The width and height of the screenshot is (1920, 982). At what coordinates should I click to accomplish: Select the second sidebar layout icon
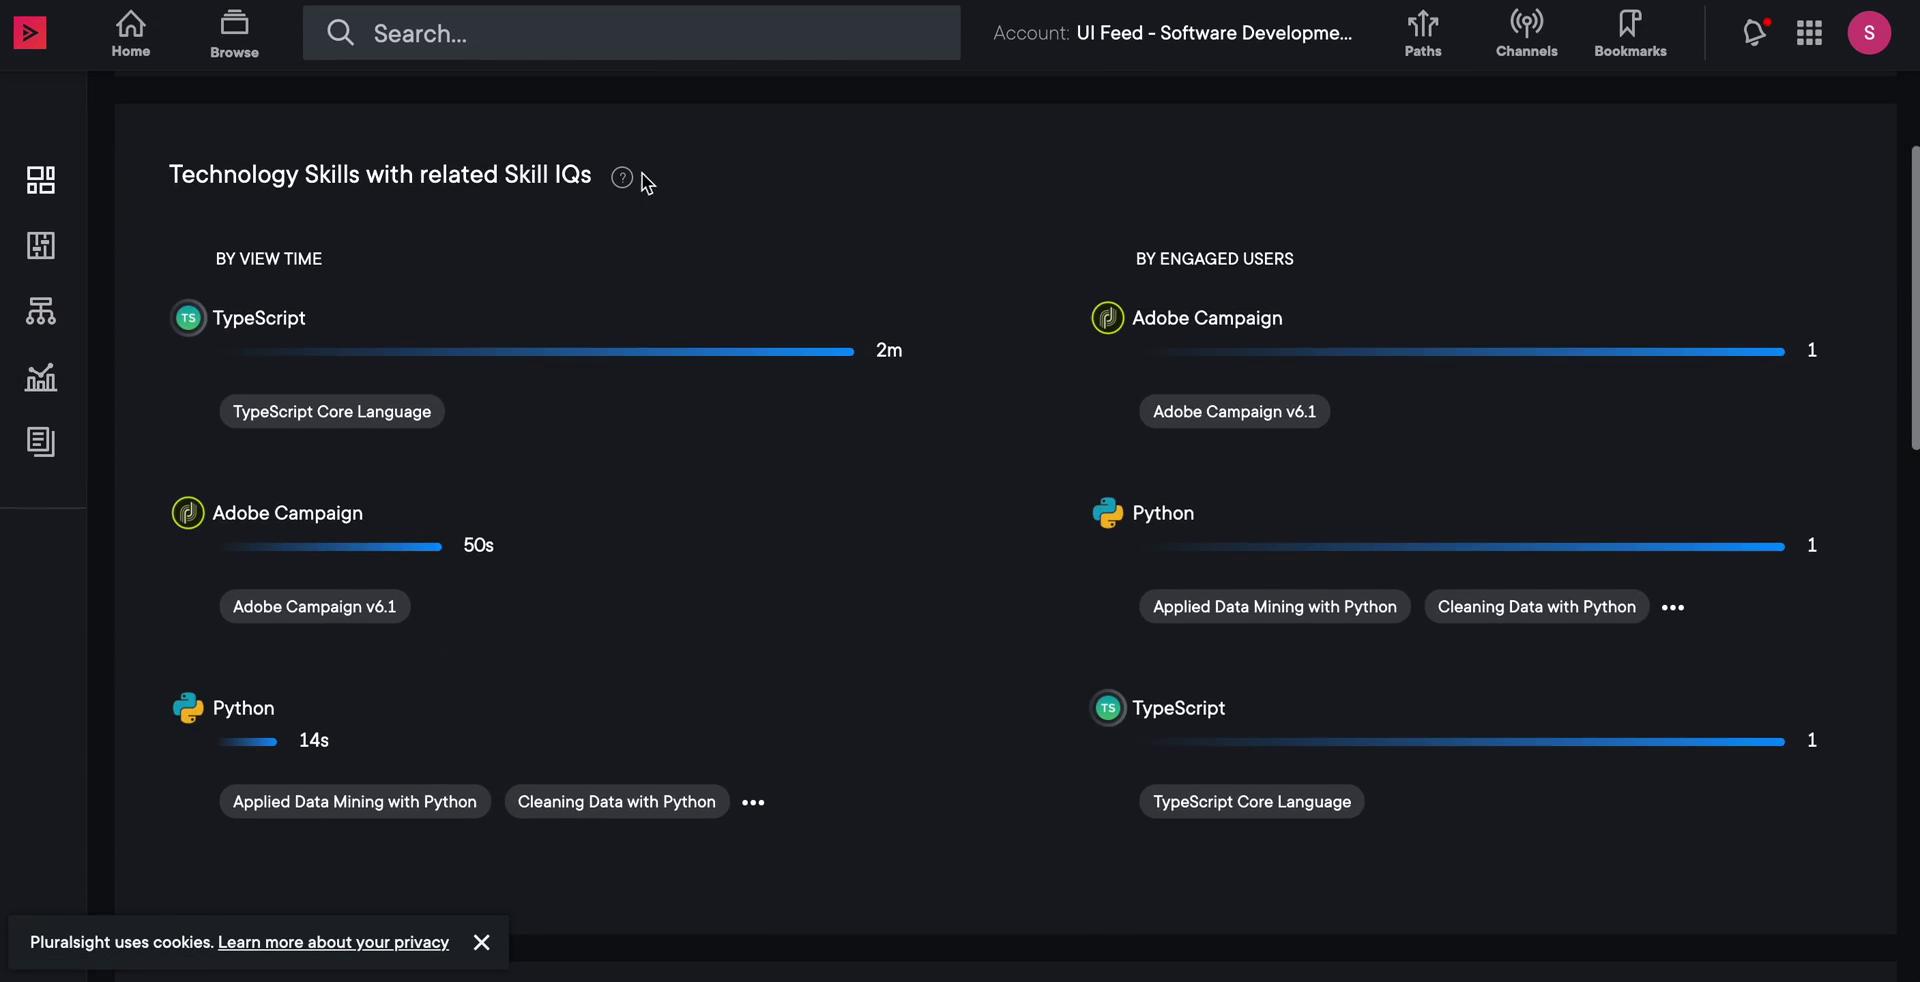pos(41,245)
